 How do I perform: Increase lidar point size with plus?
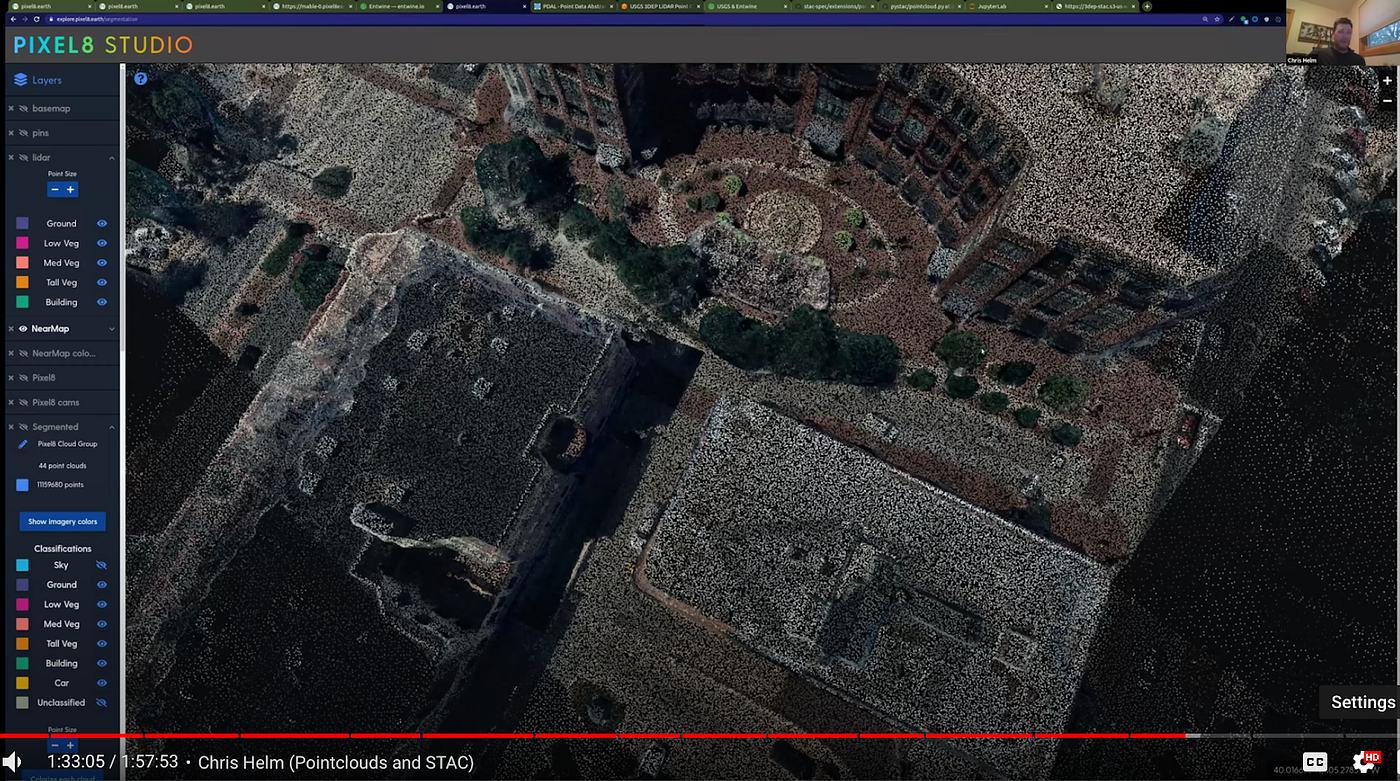tap(70, 190)
